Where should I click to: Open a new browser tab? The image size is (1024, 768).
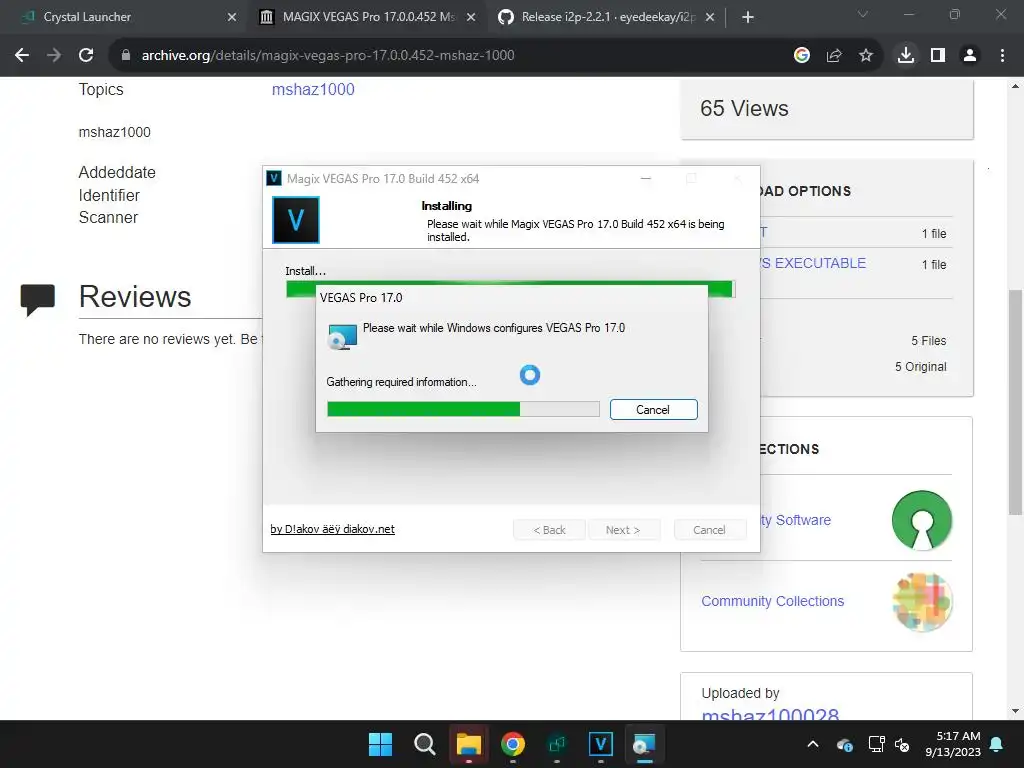748,17
